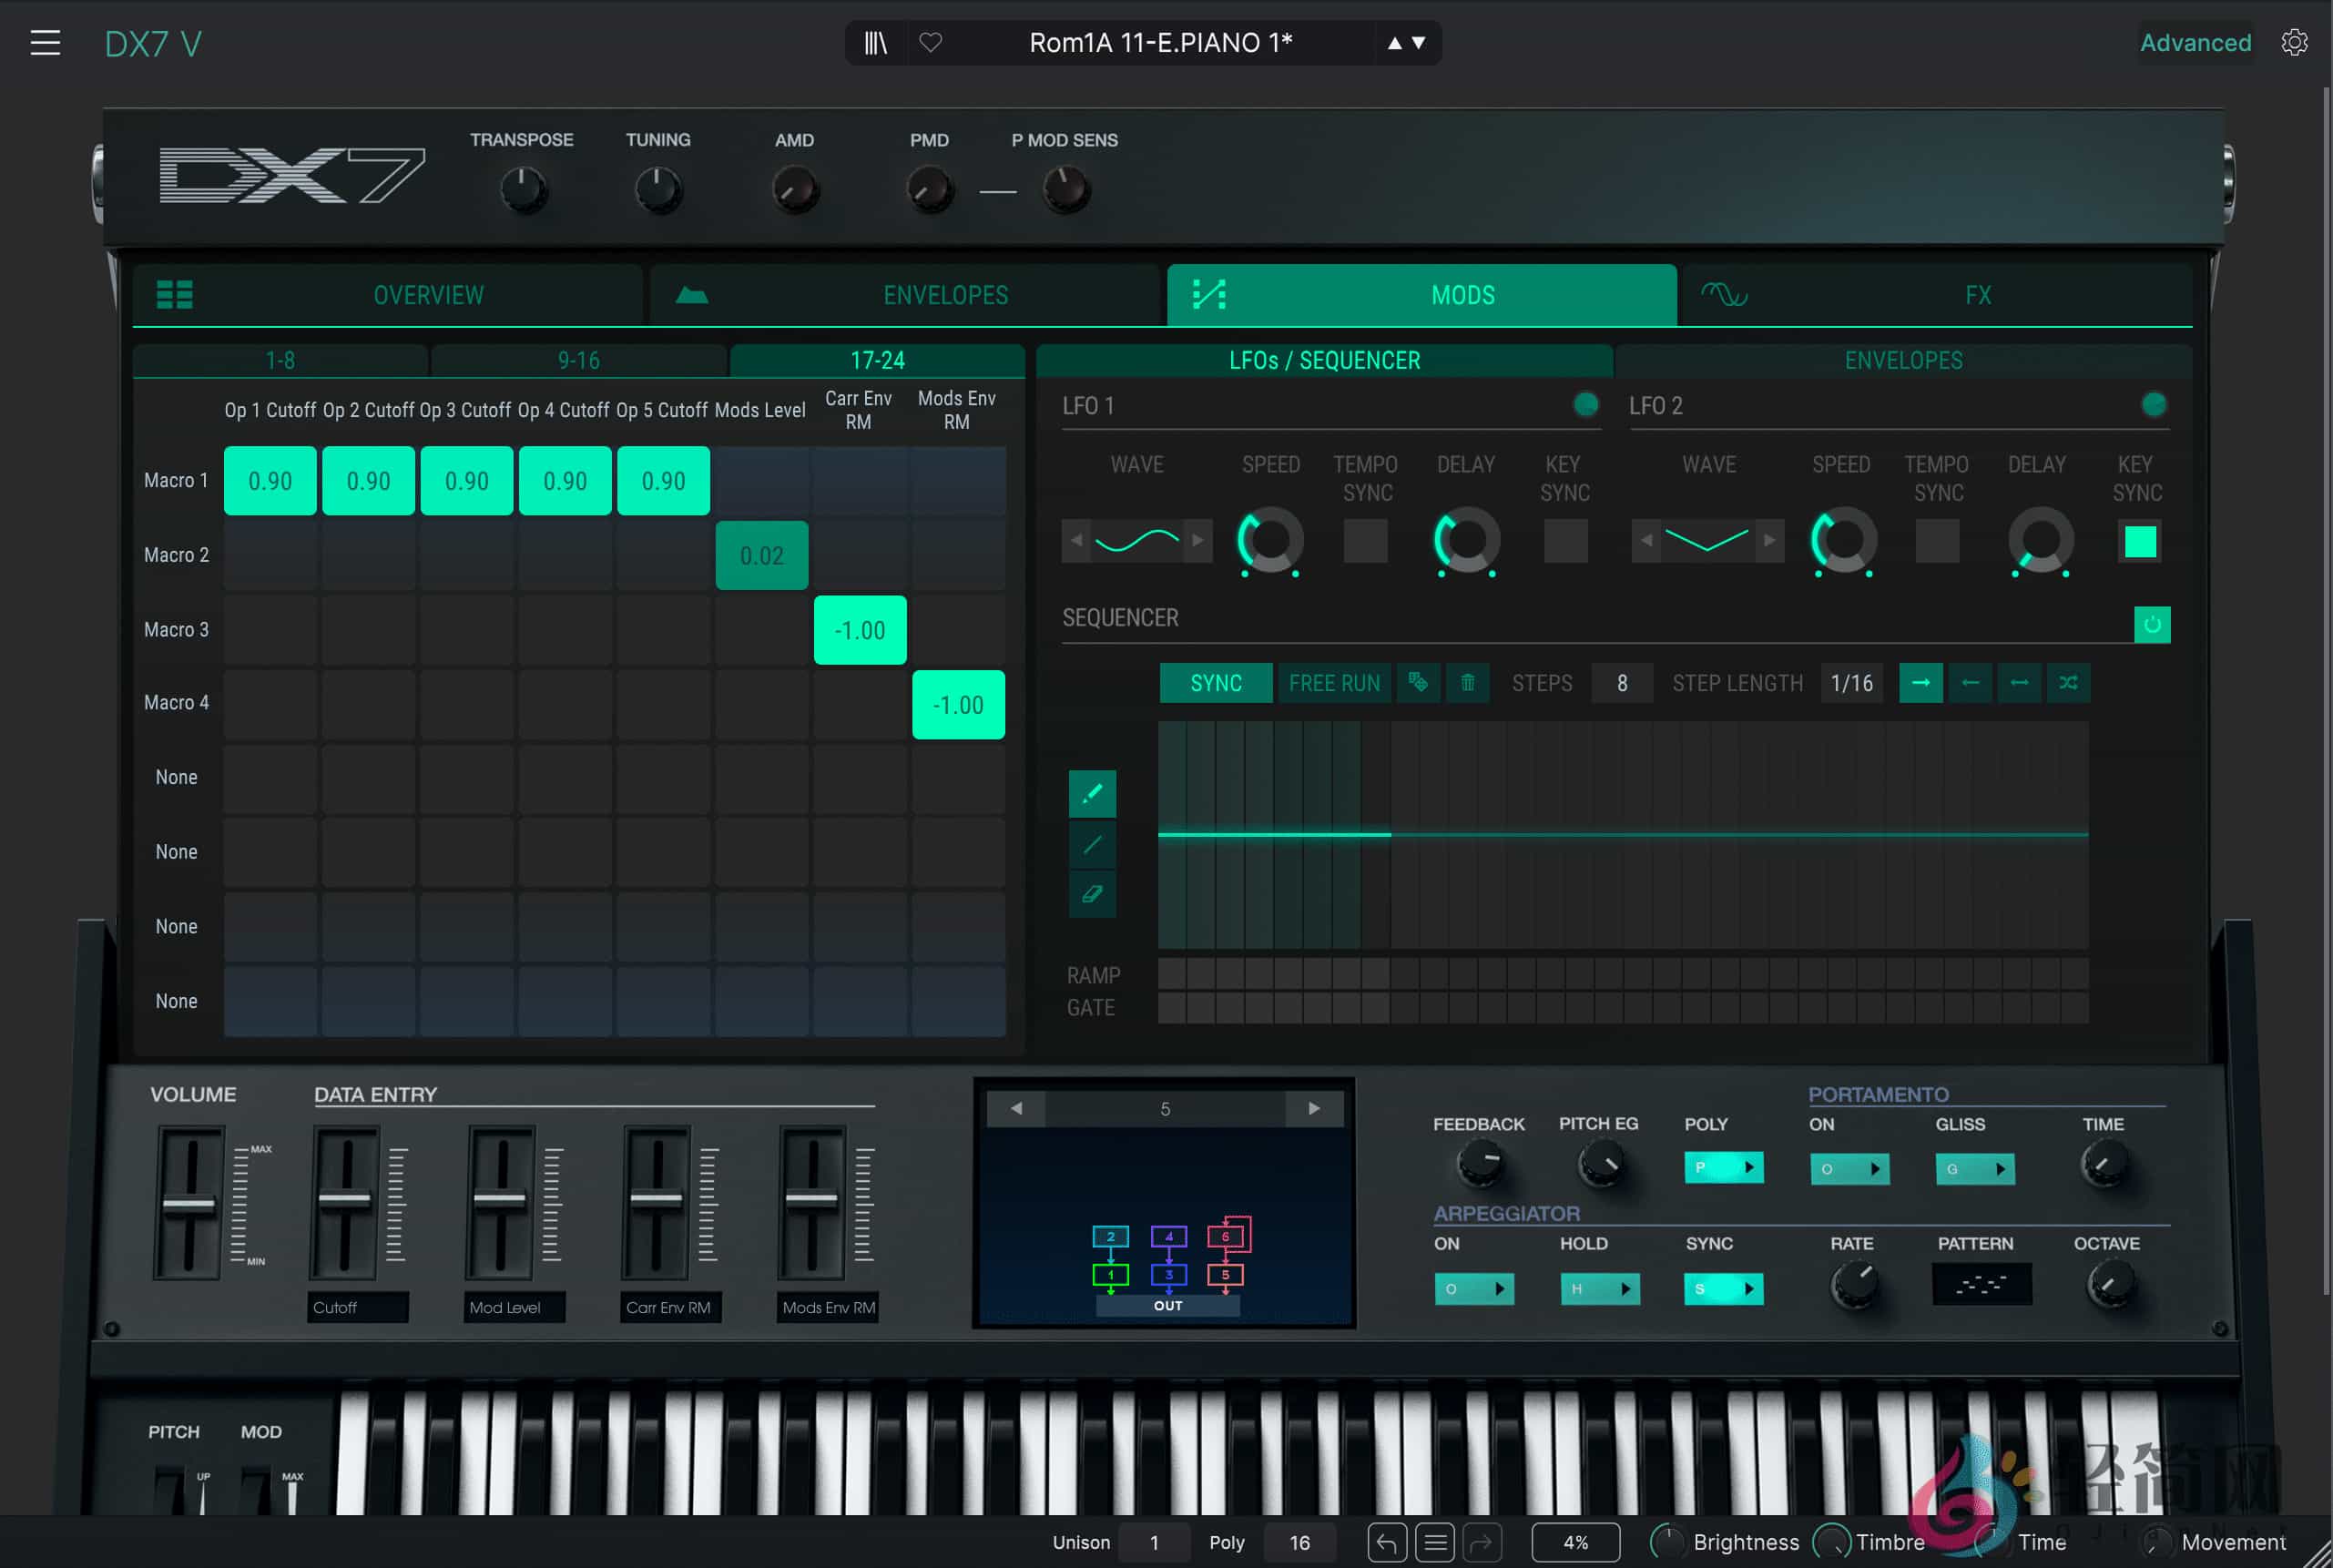Image resolution: width=2333 pixels, height=1568 pixels.
Task: Activate the eraser tool in the sequencer
Action: coord(1093,895)
